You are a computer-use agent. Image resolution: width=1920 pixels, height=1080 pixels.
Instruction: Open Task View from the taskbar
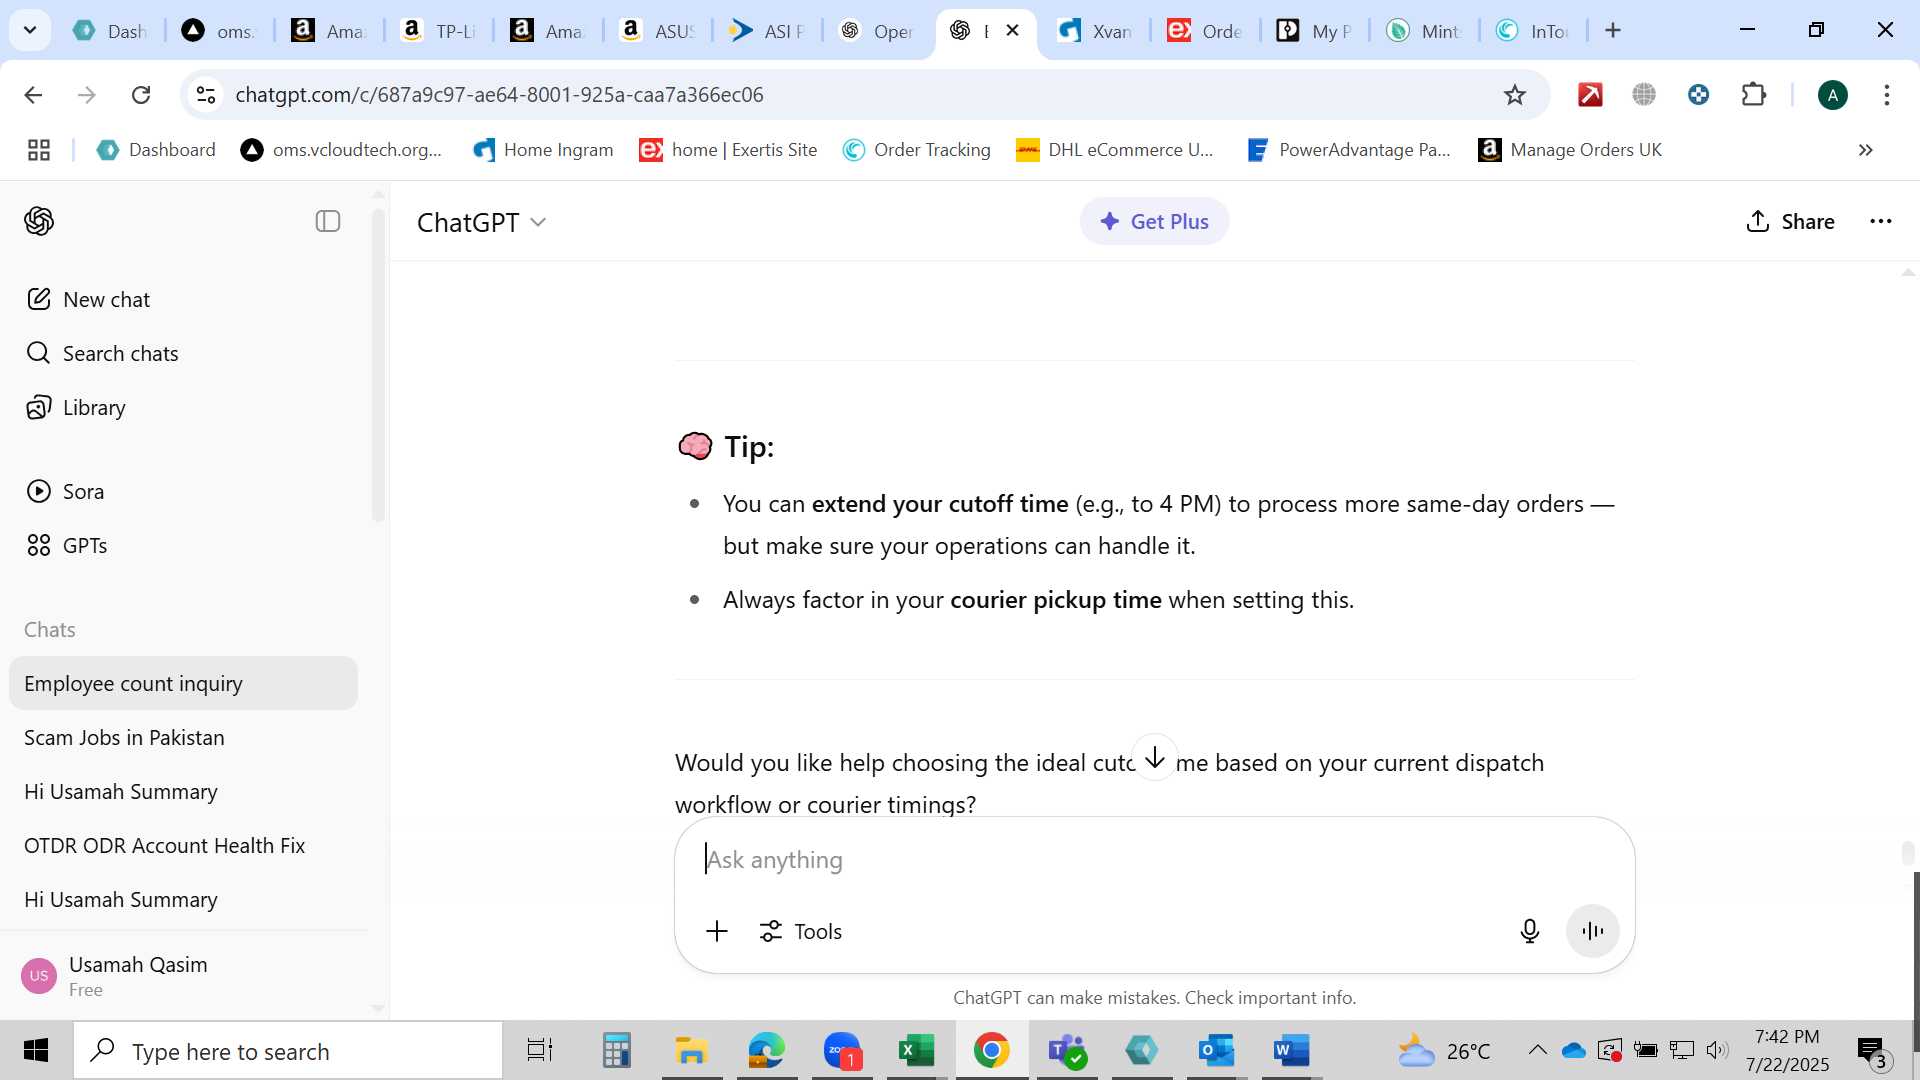tap(540, 1051)
